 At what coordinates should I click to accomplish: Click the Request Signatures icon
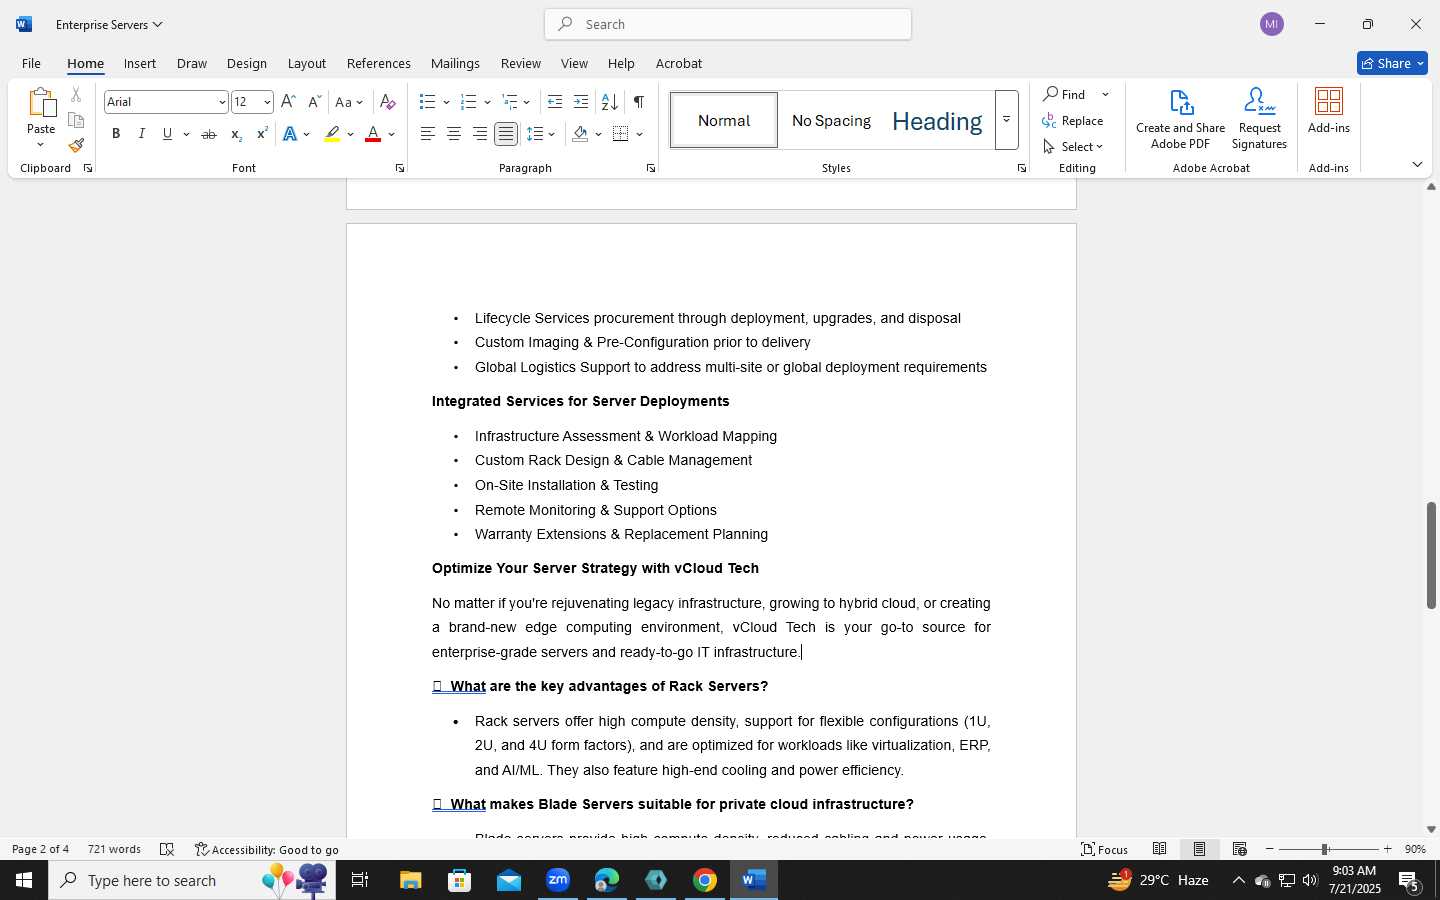[1259, 119]
